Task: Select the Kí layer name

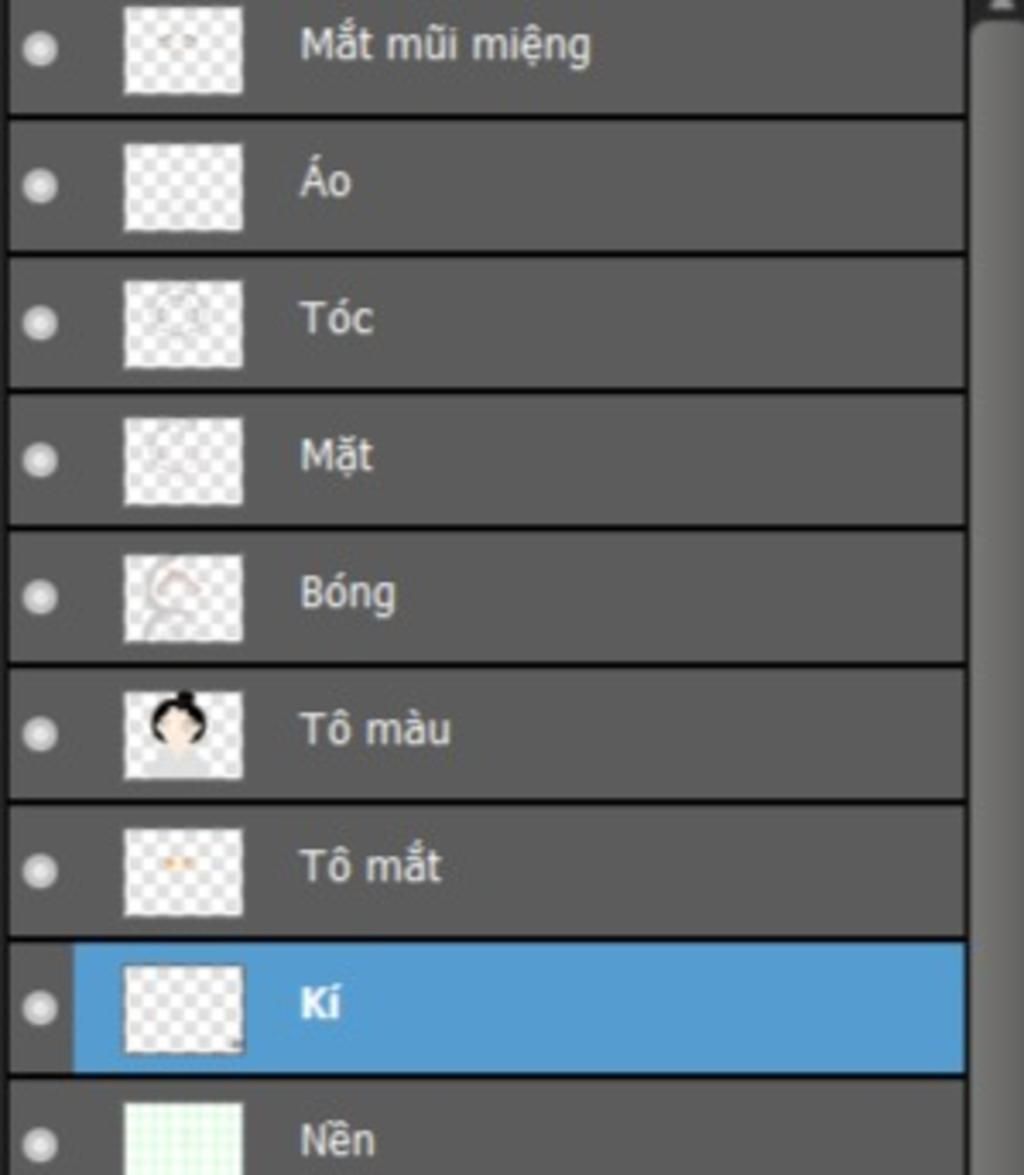Action: point(320,1004)
